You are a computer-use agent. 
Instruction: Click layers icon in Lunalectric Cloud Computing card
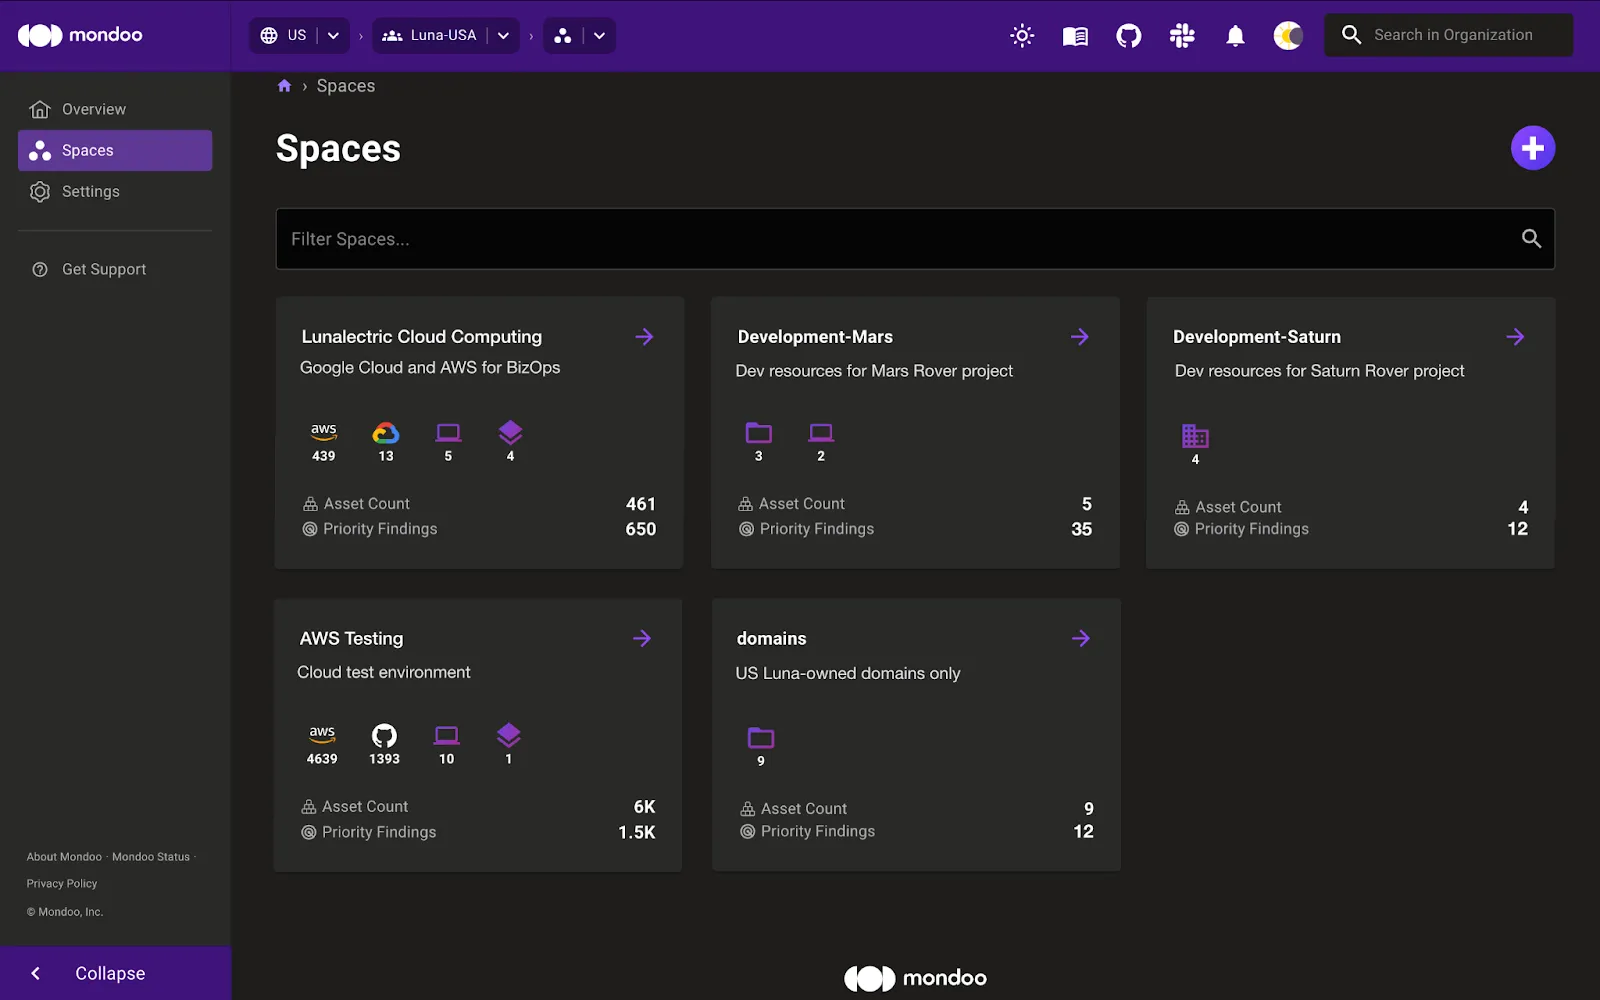[510, 432]
